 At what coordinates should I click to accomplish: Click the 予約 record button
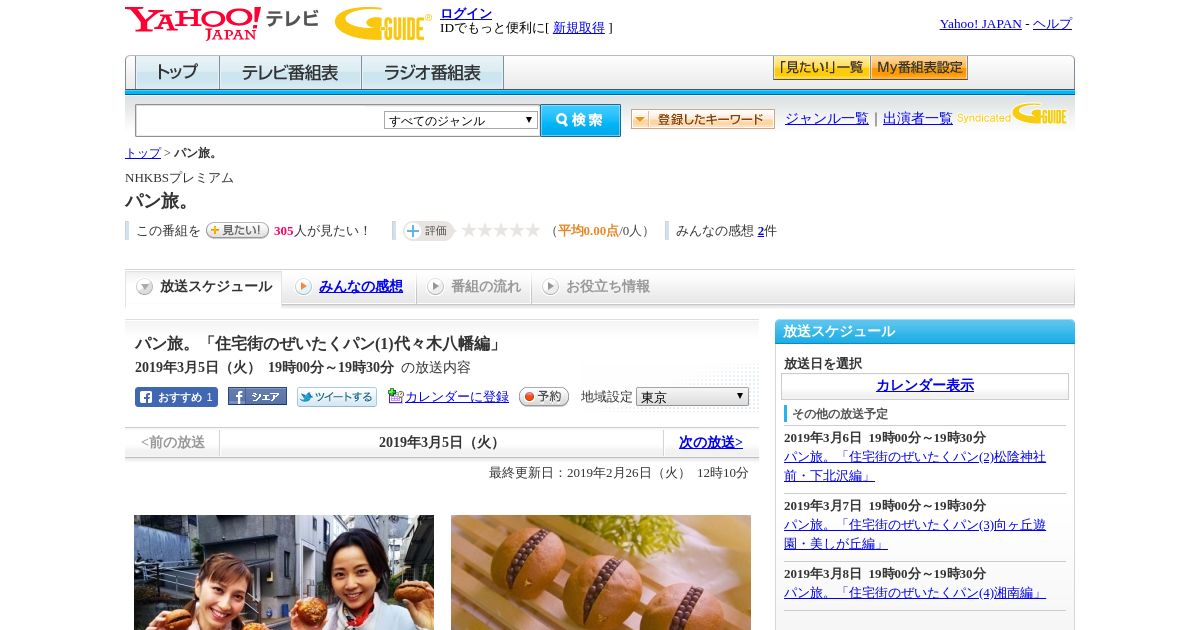click(544, 397)
